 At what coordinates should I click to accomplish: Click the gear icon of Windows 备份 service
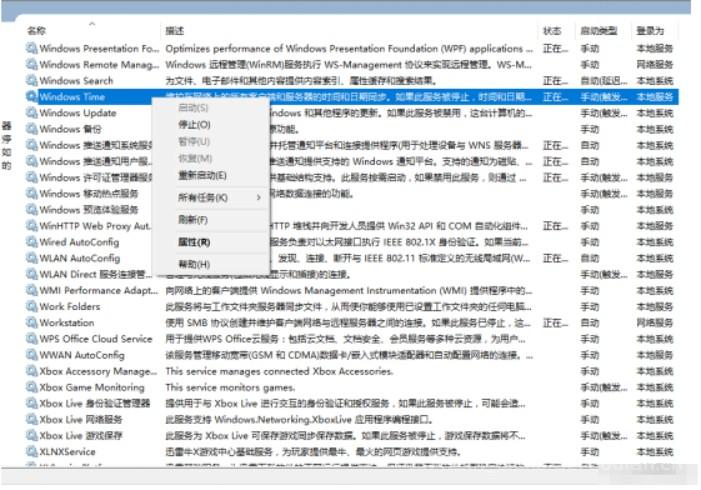31,129
